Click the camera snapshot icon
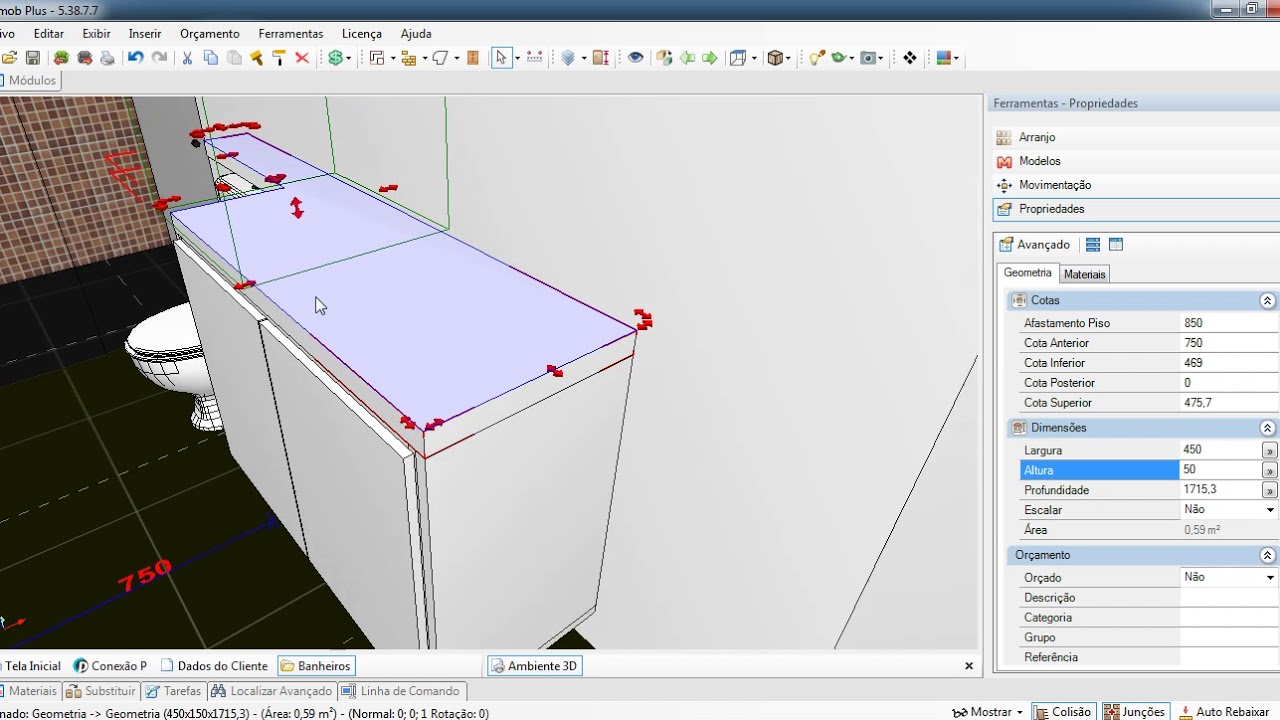 click(x=869, y=58)
